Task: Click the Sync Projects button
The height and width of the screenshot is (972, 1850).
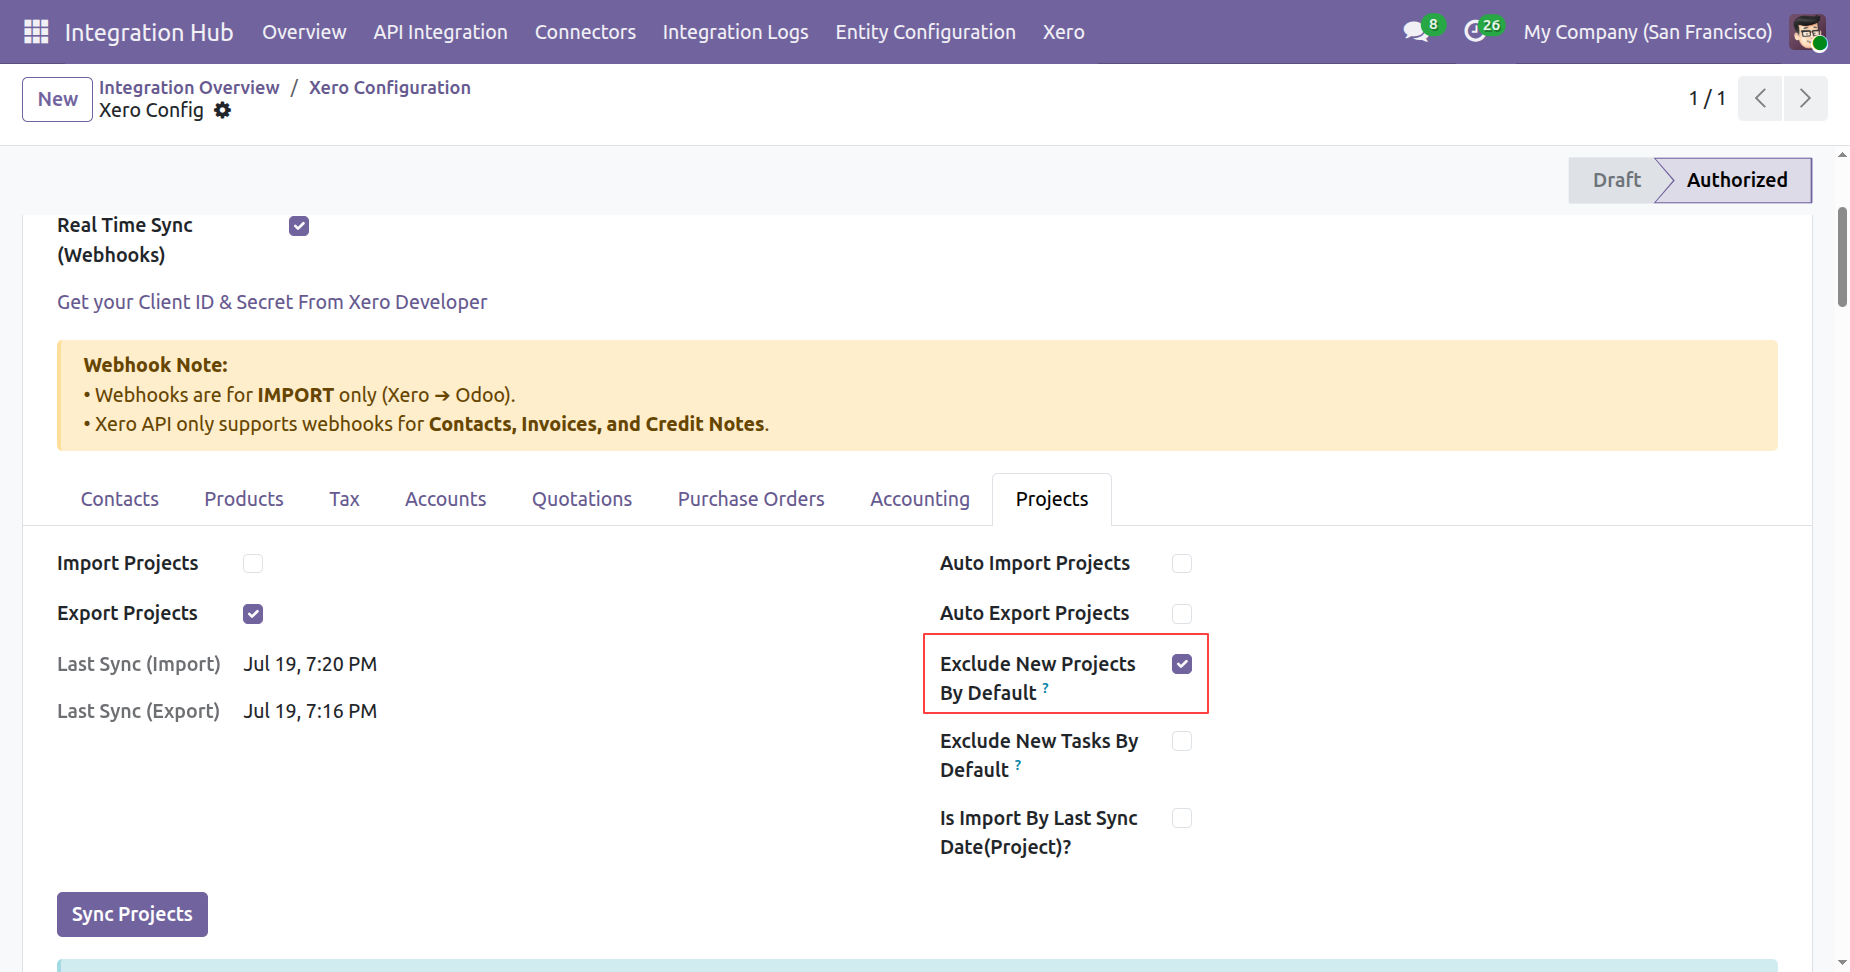Action: coord(132,914)
